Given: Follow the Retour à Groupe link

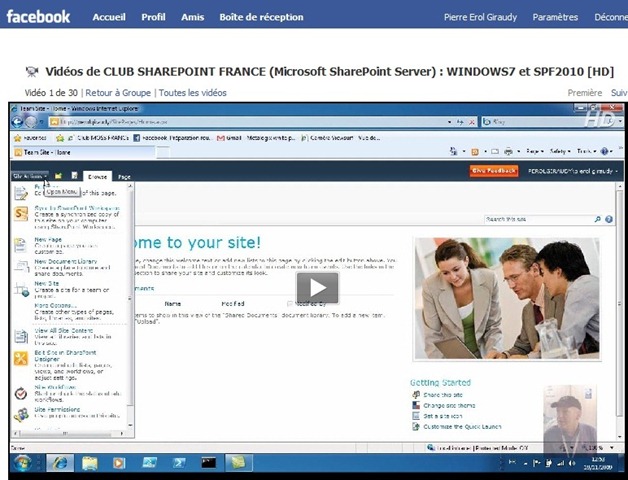Looking at the screenshot, I should pos(118,93).
